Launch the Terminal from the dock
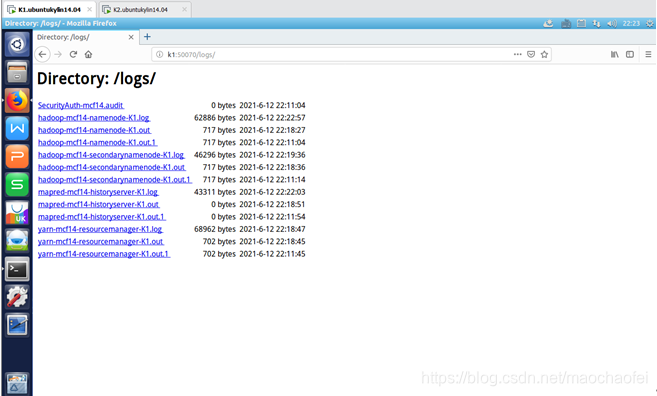657x396 pixels. [x=17, y=269]
